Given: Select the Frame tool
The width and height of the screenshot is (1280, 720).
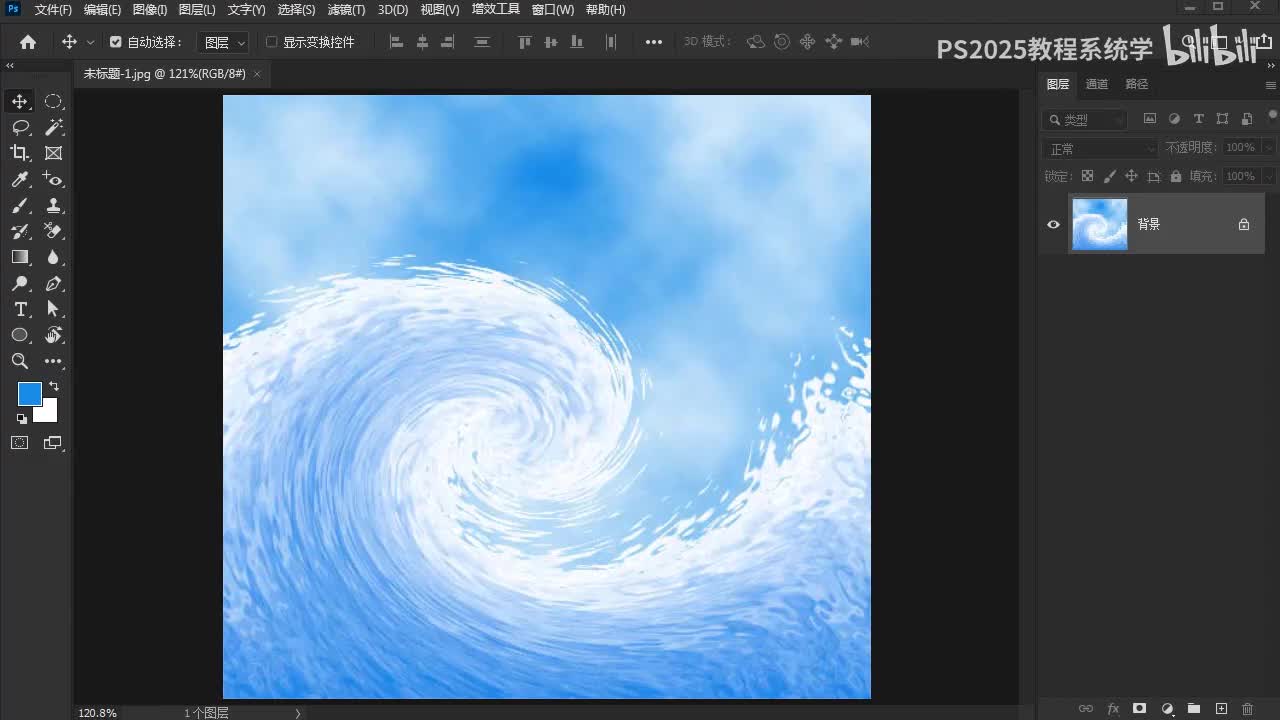Looking at the screenshot, I should [x=54, y=153].
